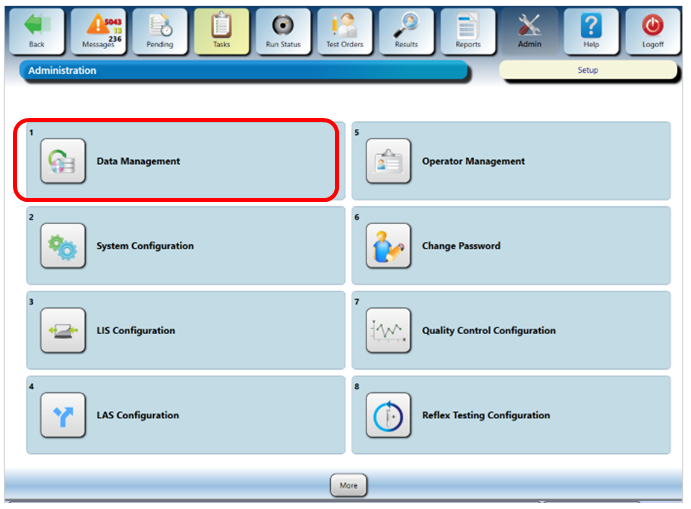Open the Reports screen

[468, 30]
